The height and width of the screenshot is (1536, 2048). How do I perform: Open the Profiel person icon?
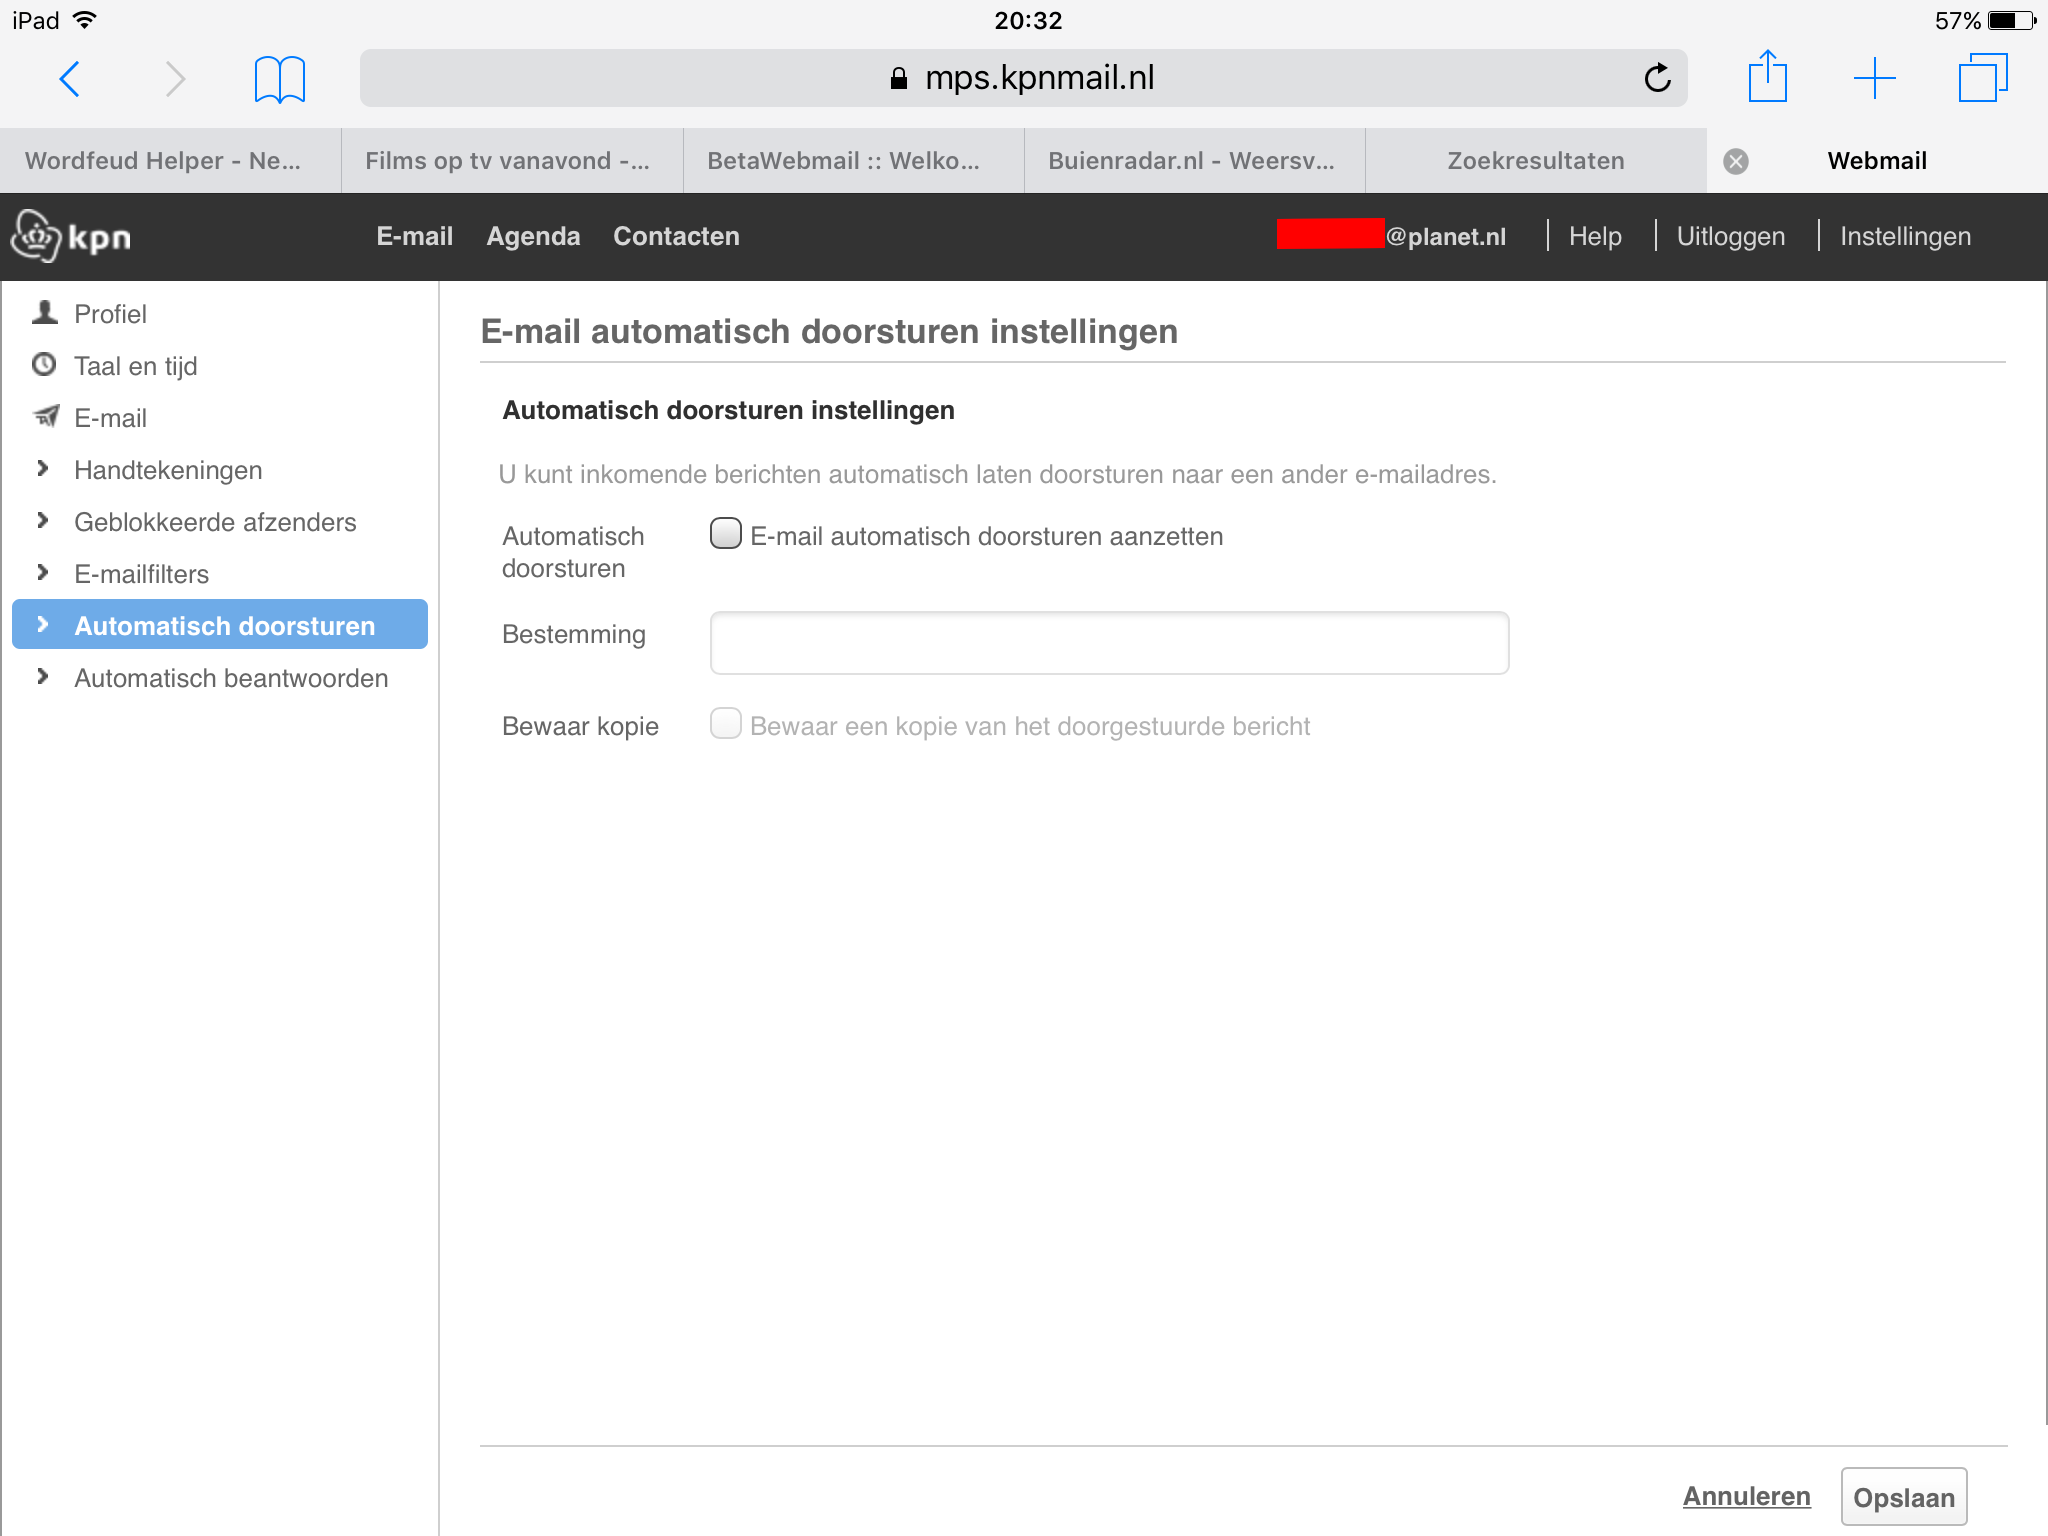(45, 313)
